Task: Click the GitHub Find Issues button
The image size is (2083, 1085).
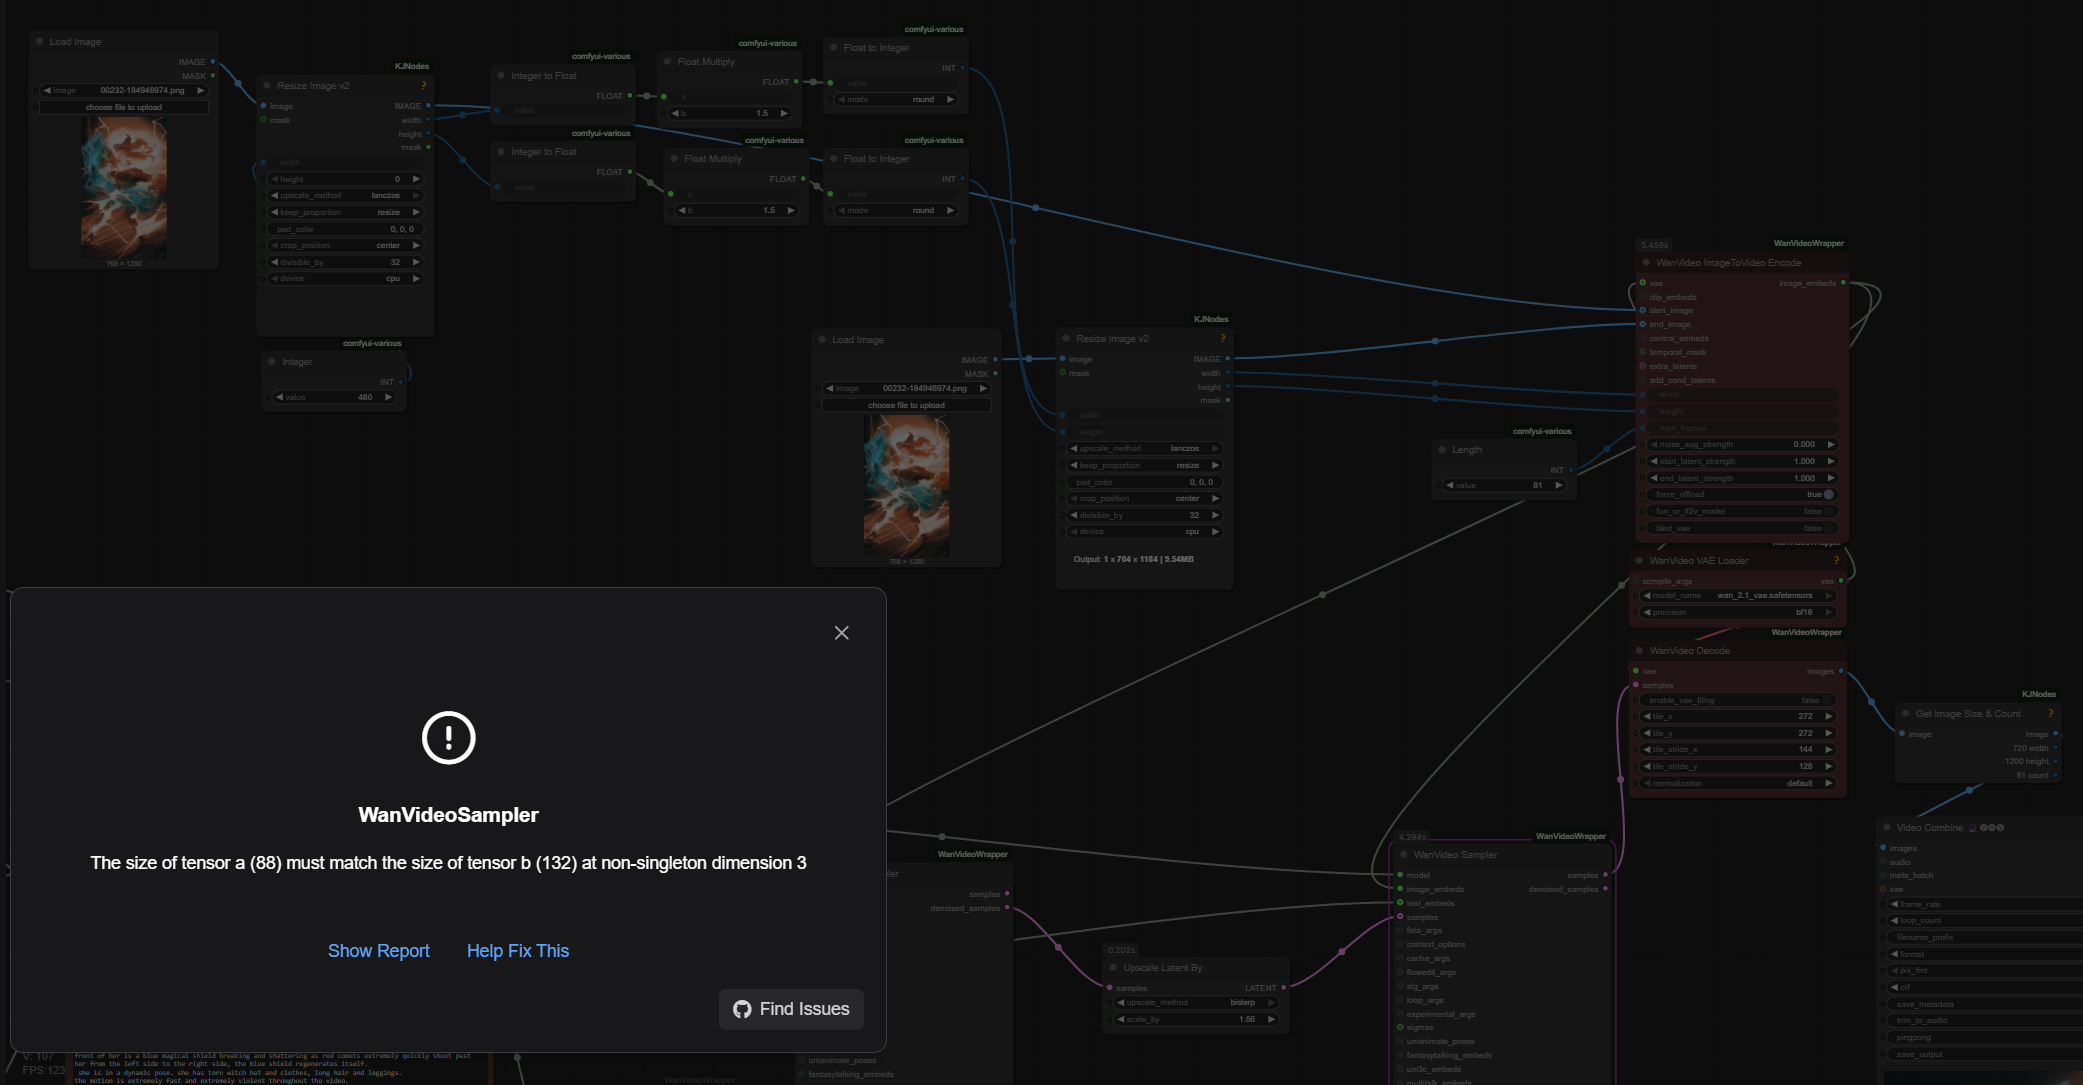Action: pyautogui.click(x=791, y=1009)
